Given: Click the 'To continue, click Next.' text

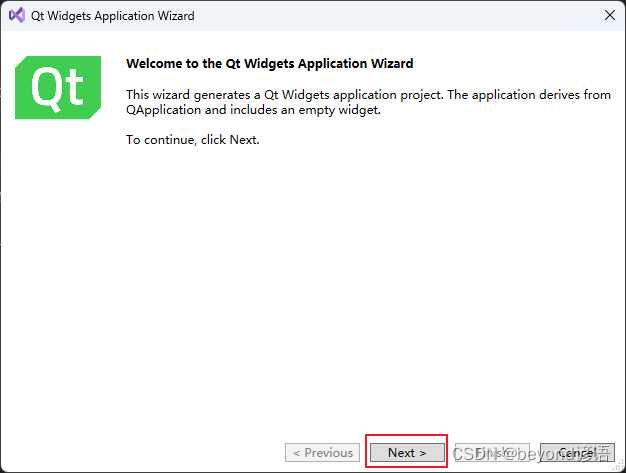Looking at the screenshot, I should tap(193, 140).
